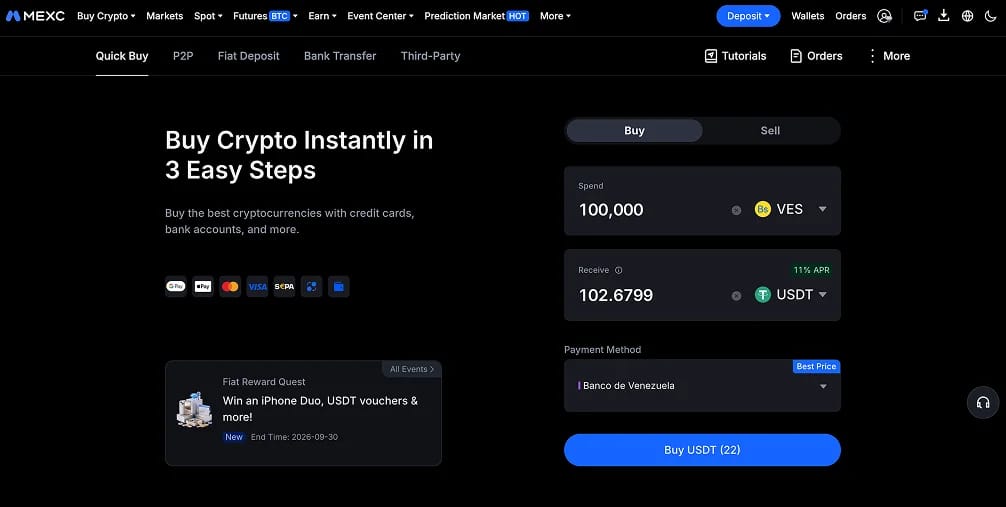Open the messages notification icon
1006x507 pixels.
point(920,16)
